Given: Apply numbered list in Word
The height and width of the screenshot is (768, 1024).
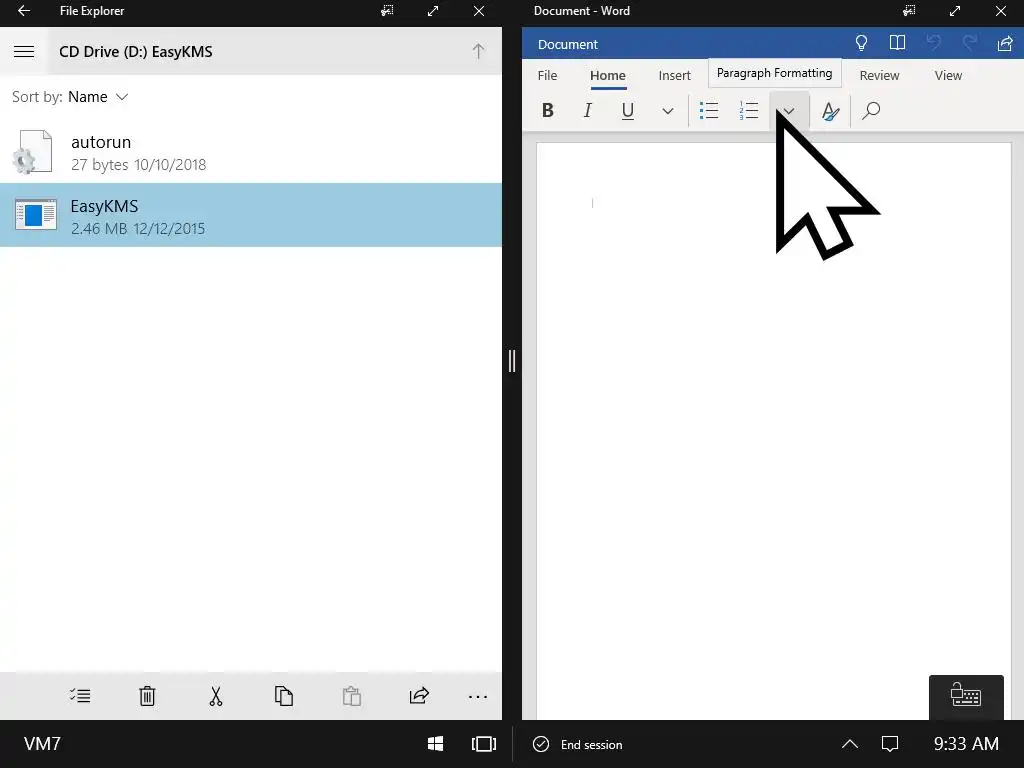Looking at the screenshot, I should 748,110.
